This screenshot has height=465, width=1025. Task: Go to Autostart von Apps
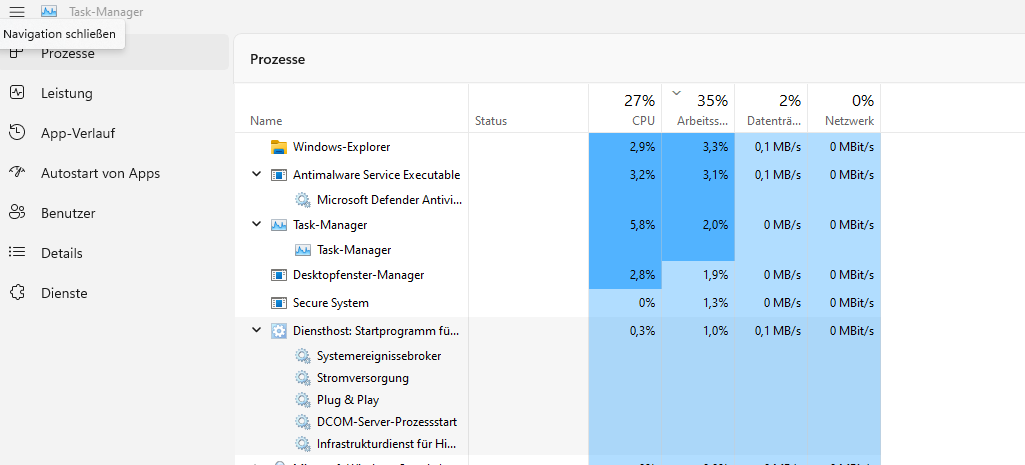[x=114, y=173]
